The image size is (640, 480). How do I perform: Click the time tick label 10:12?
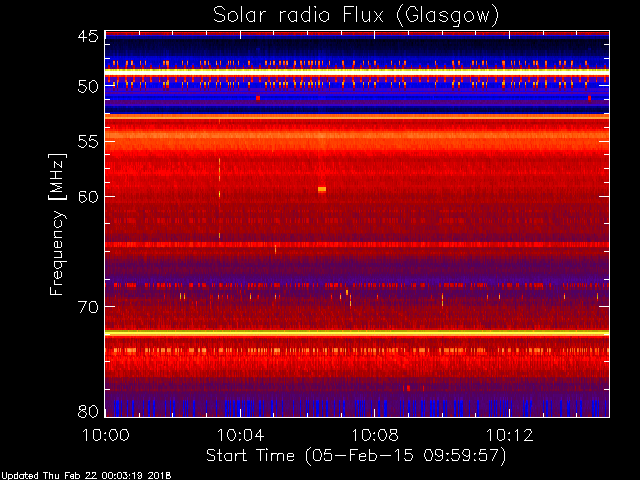coord(509,435)
